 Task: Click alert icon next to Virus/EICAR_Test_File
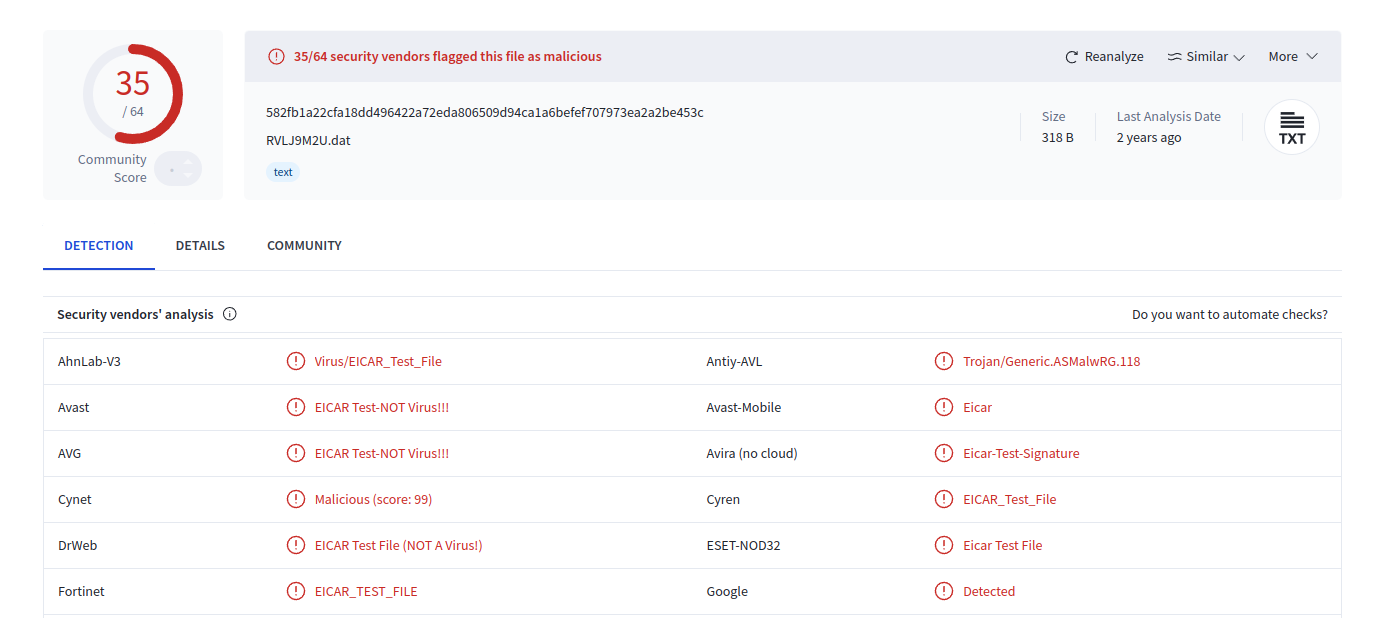point(296,361)
